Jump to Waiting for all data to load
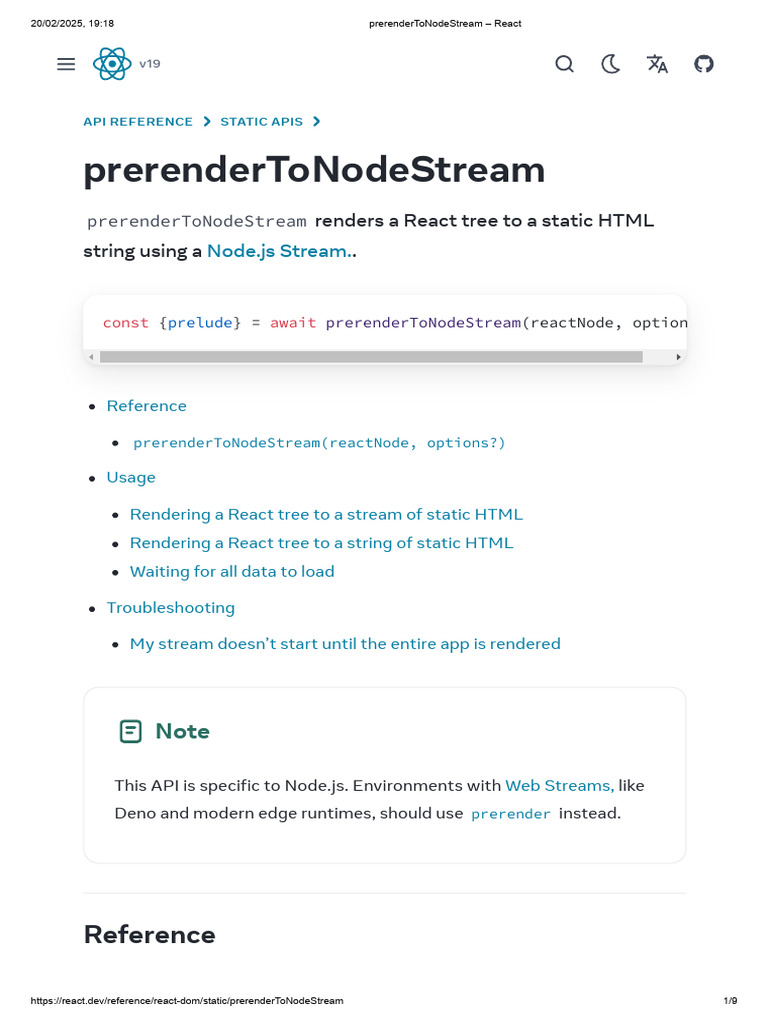 click(x=232, y=572)
